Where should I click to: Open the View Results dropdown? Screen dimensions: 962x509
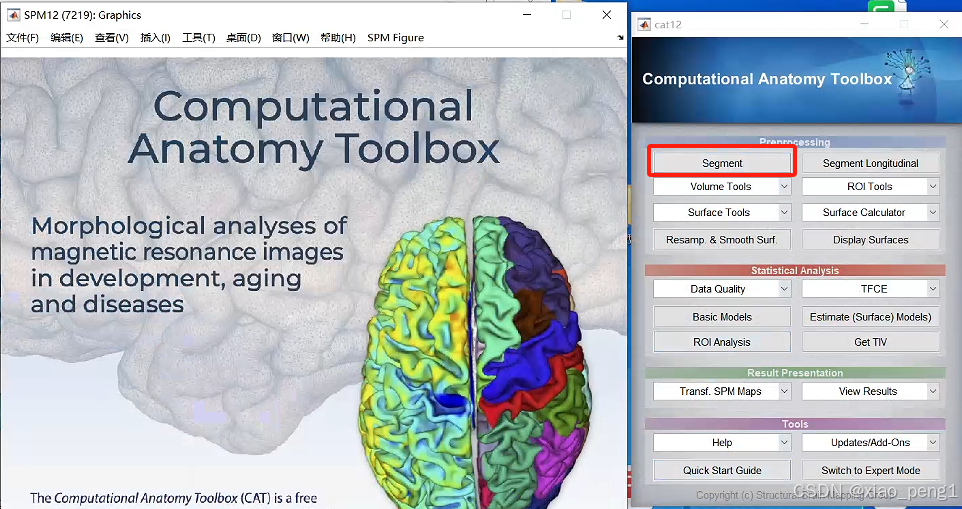tap(871, 391)
